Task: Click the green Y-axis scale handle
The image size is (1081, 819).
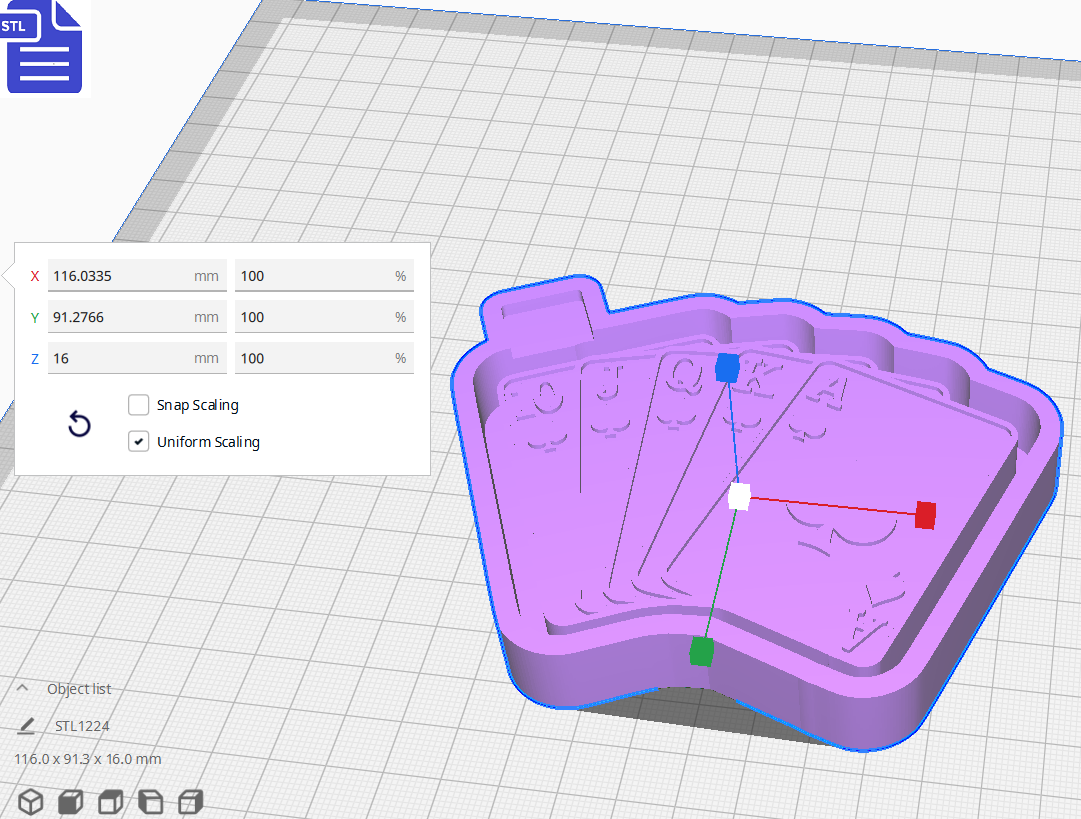Action: (701, 651)
